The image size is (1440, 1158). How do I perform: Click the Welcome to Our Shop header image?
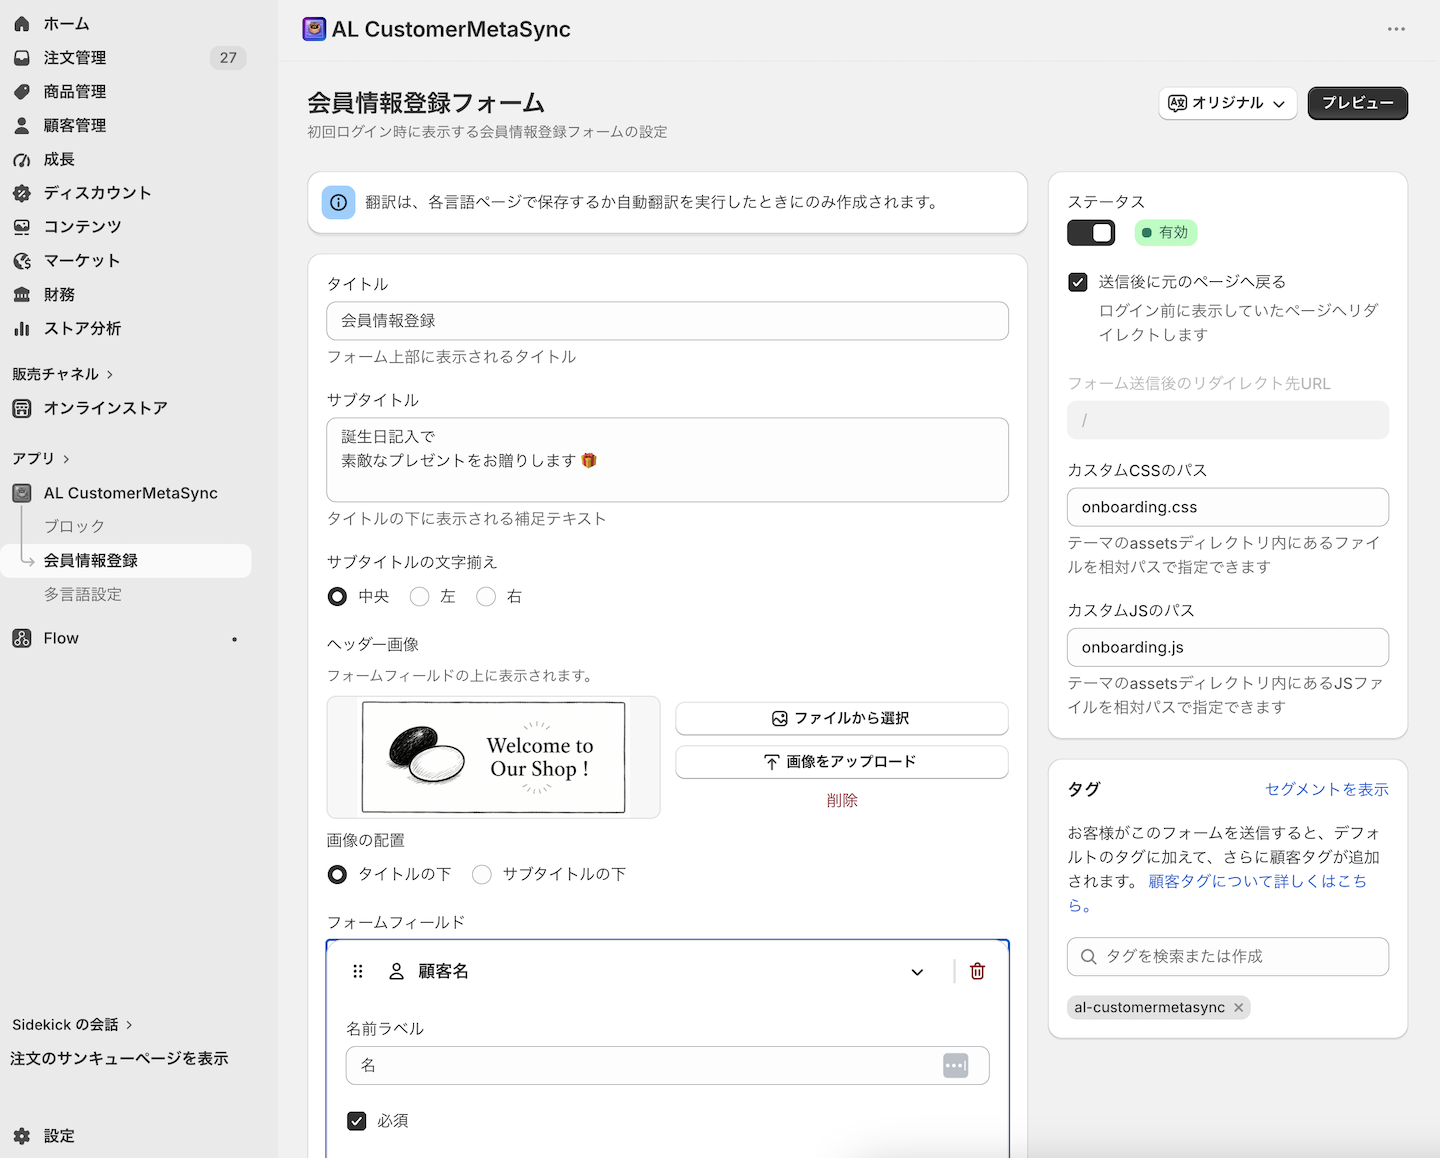[x=493, y=757]
